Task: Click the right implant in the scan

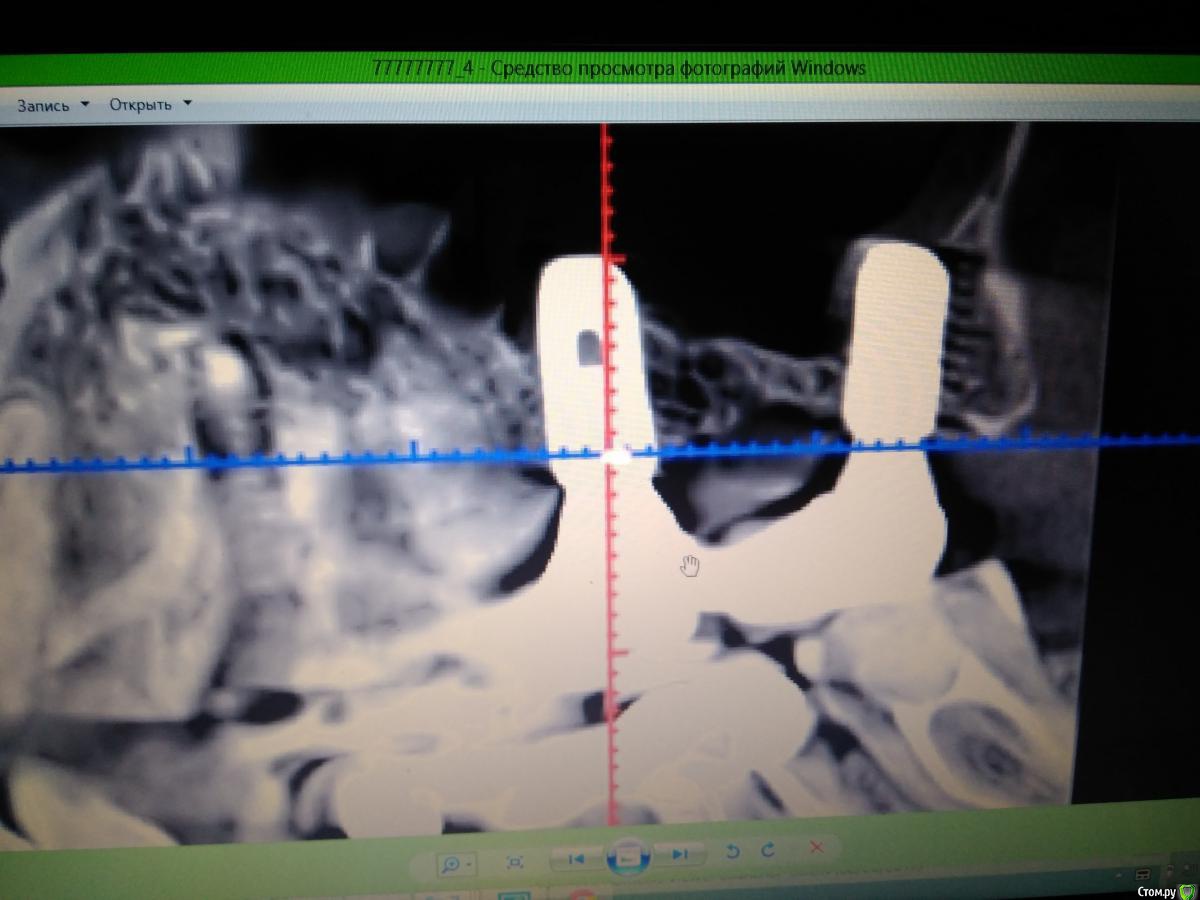Action: 895,335
